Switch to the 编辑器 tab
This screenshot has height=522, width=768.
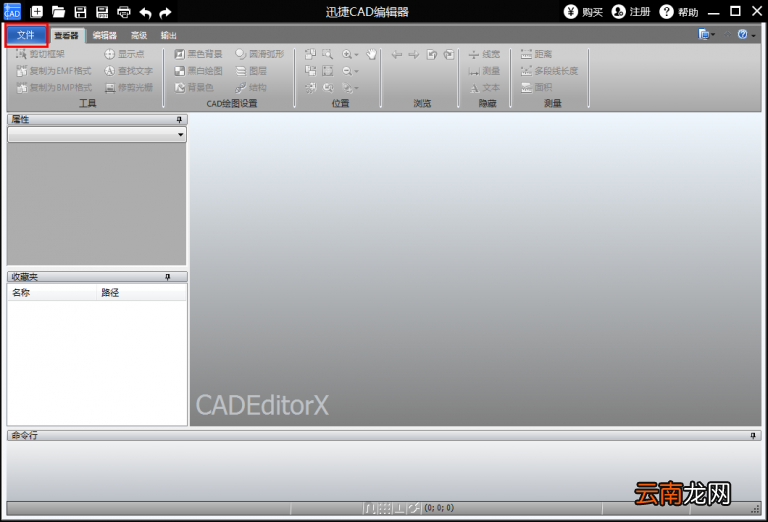click(105, 35)
